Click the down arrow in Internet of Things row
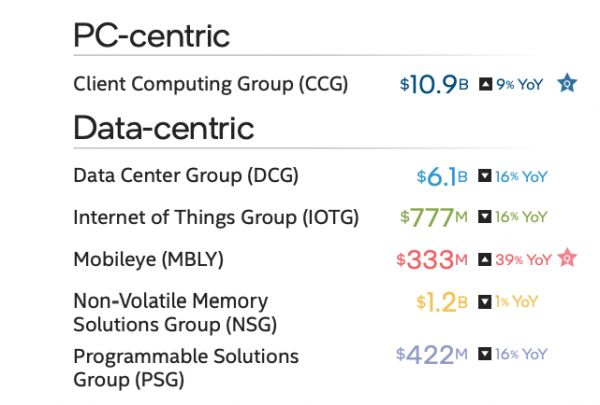600x405 pixels. click(x=486, y=217)
